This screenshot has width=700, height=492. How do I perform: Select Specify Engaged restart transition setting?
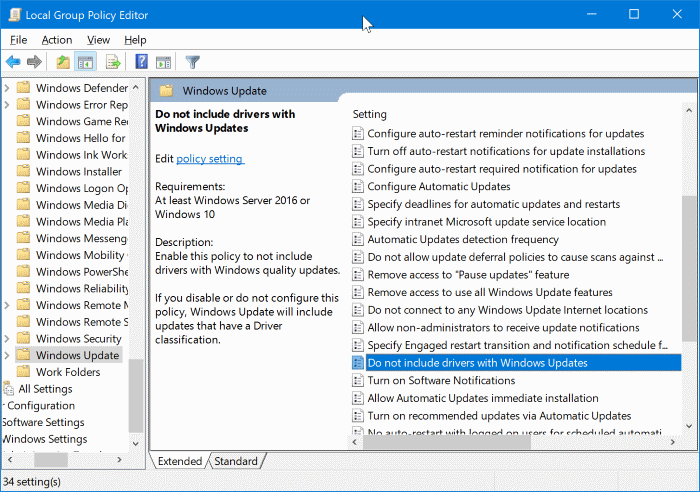pos(517,345)
